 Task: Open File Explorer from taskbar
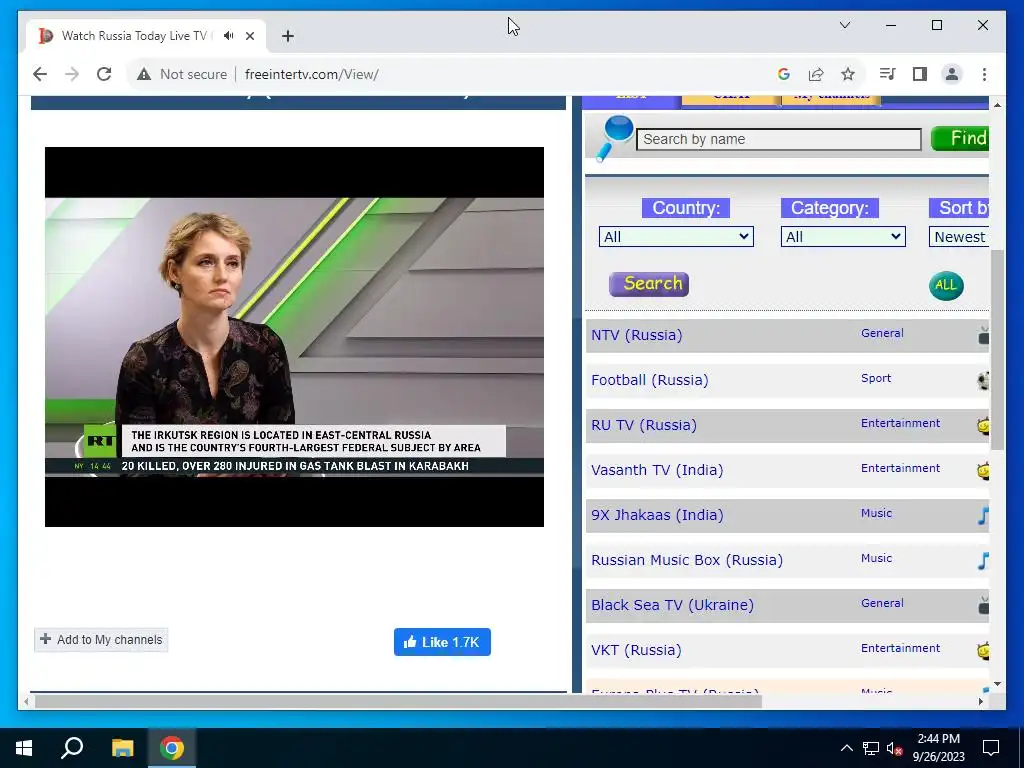pyautogui.click(x=122, y=748)
